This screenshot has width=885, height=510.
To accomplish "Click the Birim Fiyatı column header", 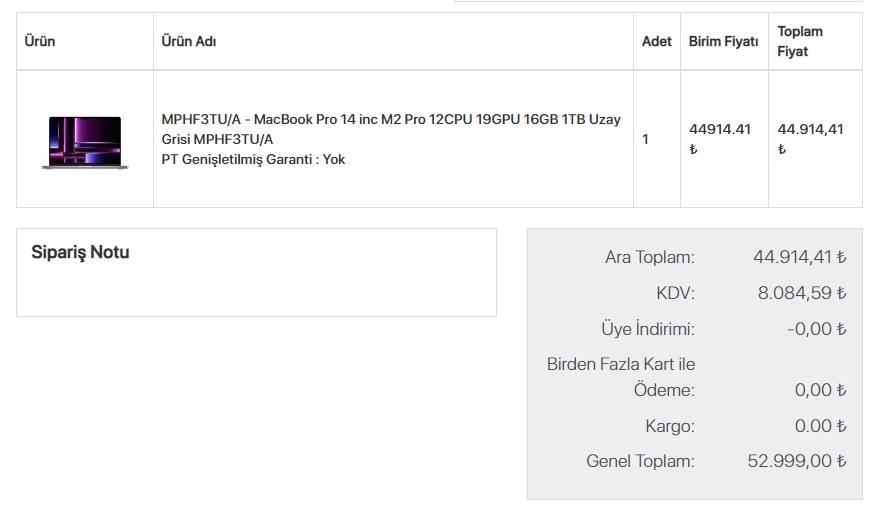I will tap(723, 42).
